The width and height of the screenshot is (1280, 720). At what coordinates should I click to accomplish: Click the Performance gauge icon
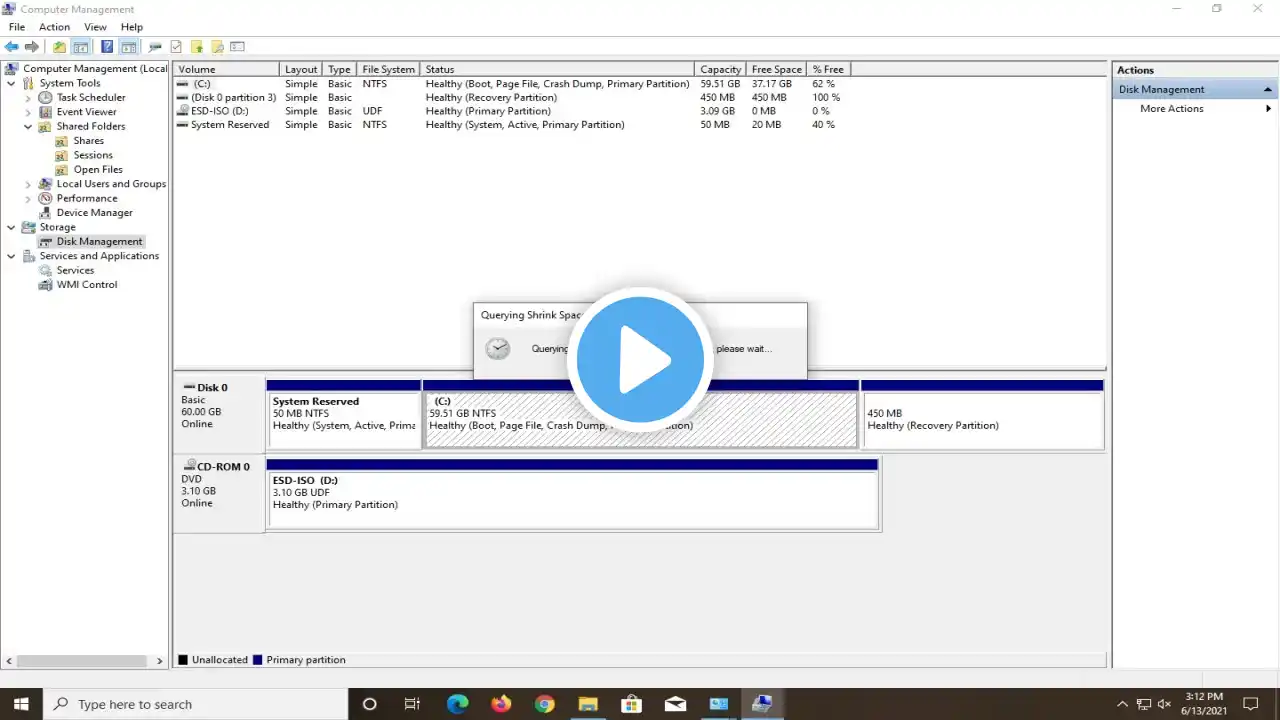tap(45, 198)
